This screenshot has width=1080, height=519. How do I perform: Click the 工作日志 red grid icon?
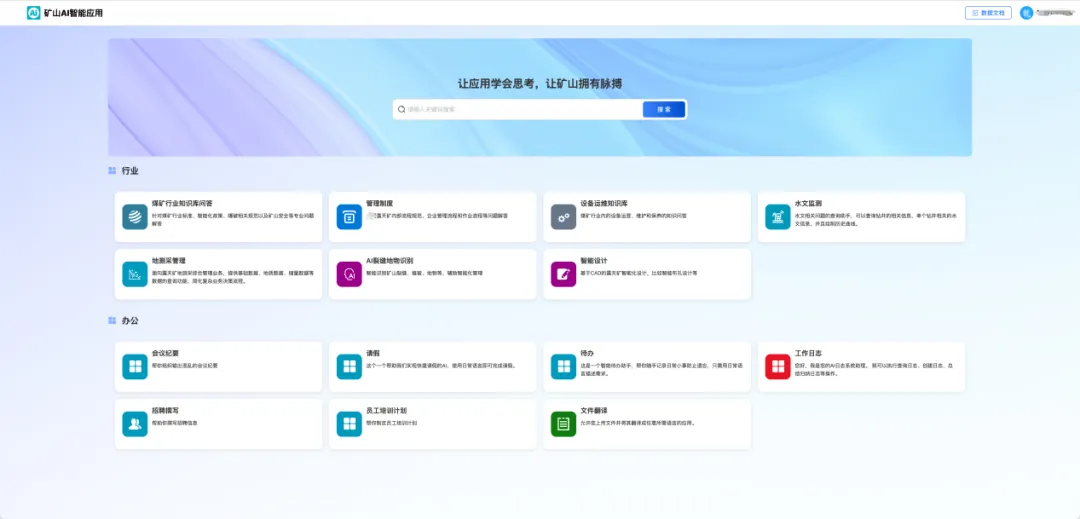pyautogui.click(x=778, y=366)
